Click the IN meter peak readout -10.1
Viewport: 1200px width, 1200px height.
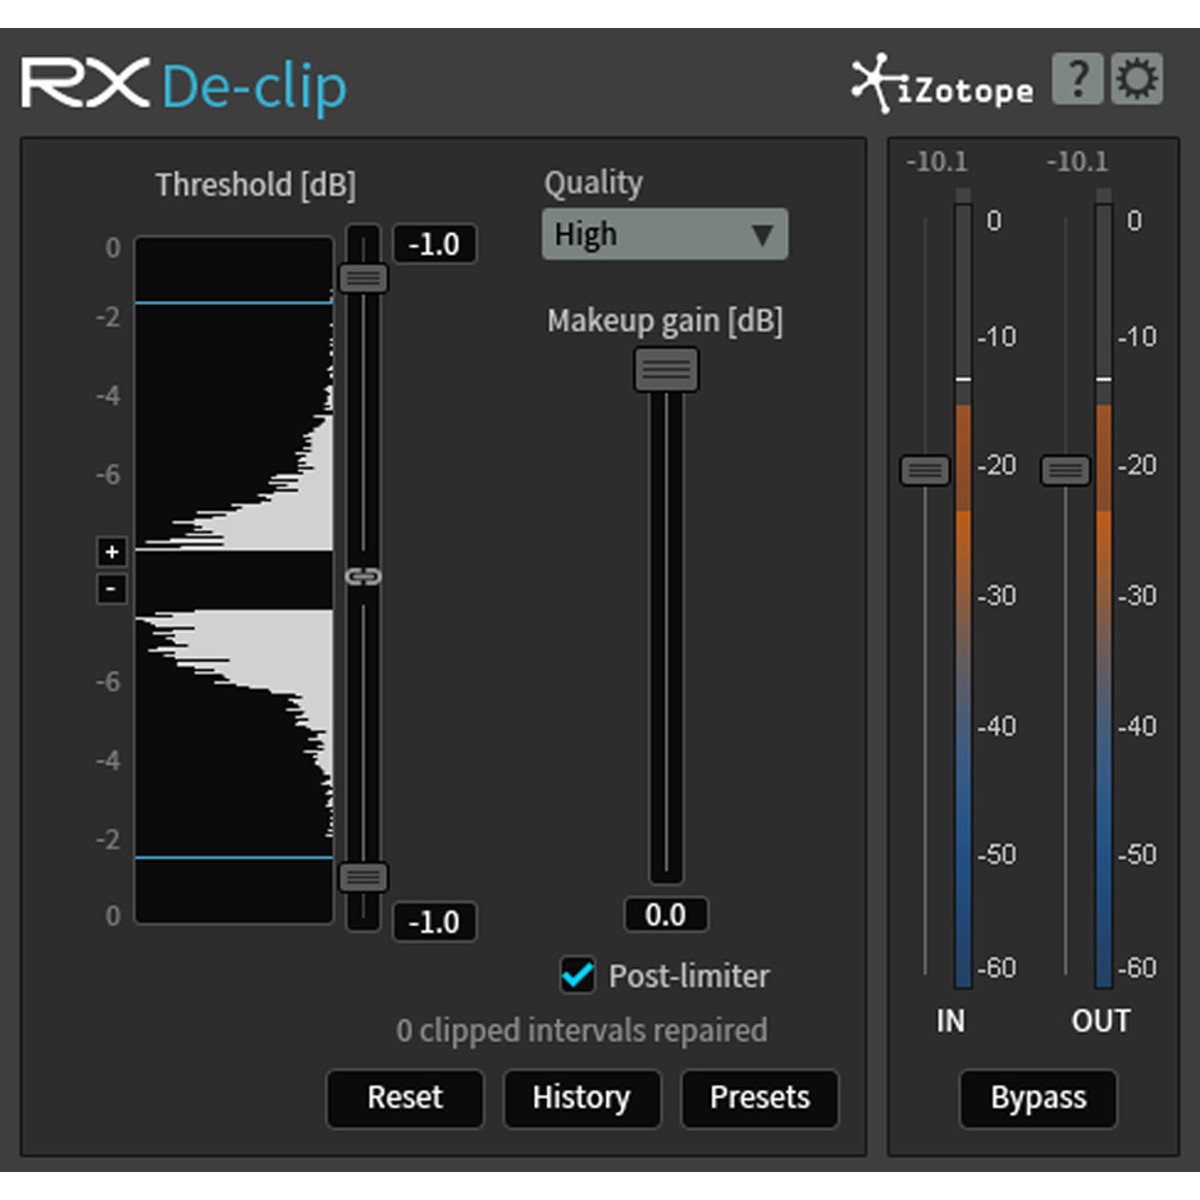937,162
